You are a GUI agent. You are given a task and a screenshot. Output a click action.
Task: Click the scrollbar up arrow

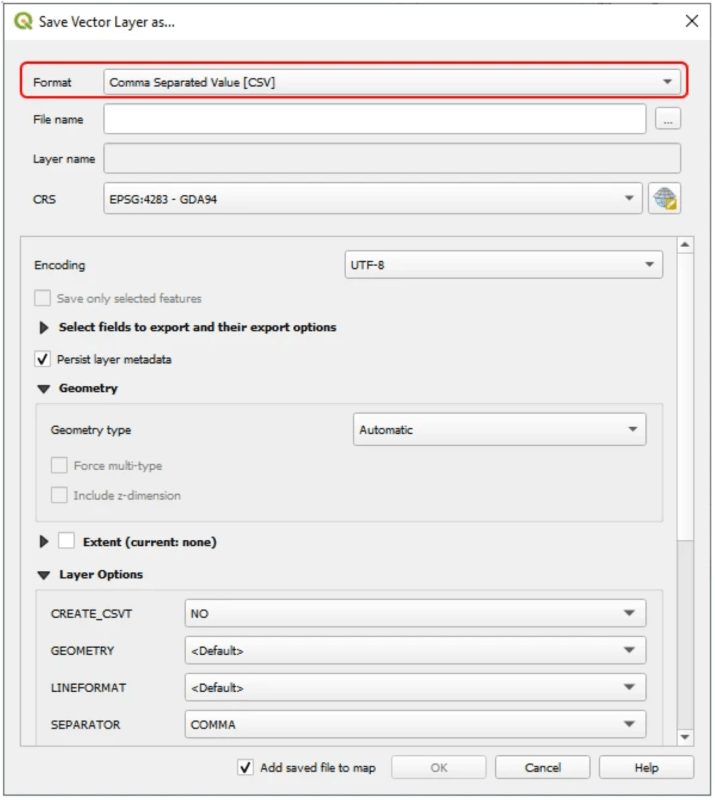pyautogui.click(x=685, y=245)
